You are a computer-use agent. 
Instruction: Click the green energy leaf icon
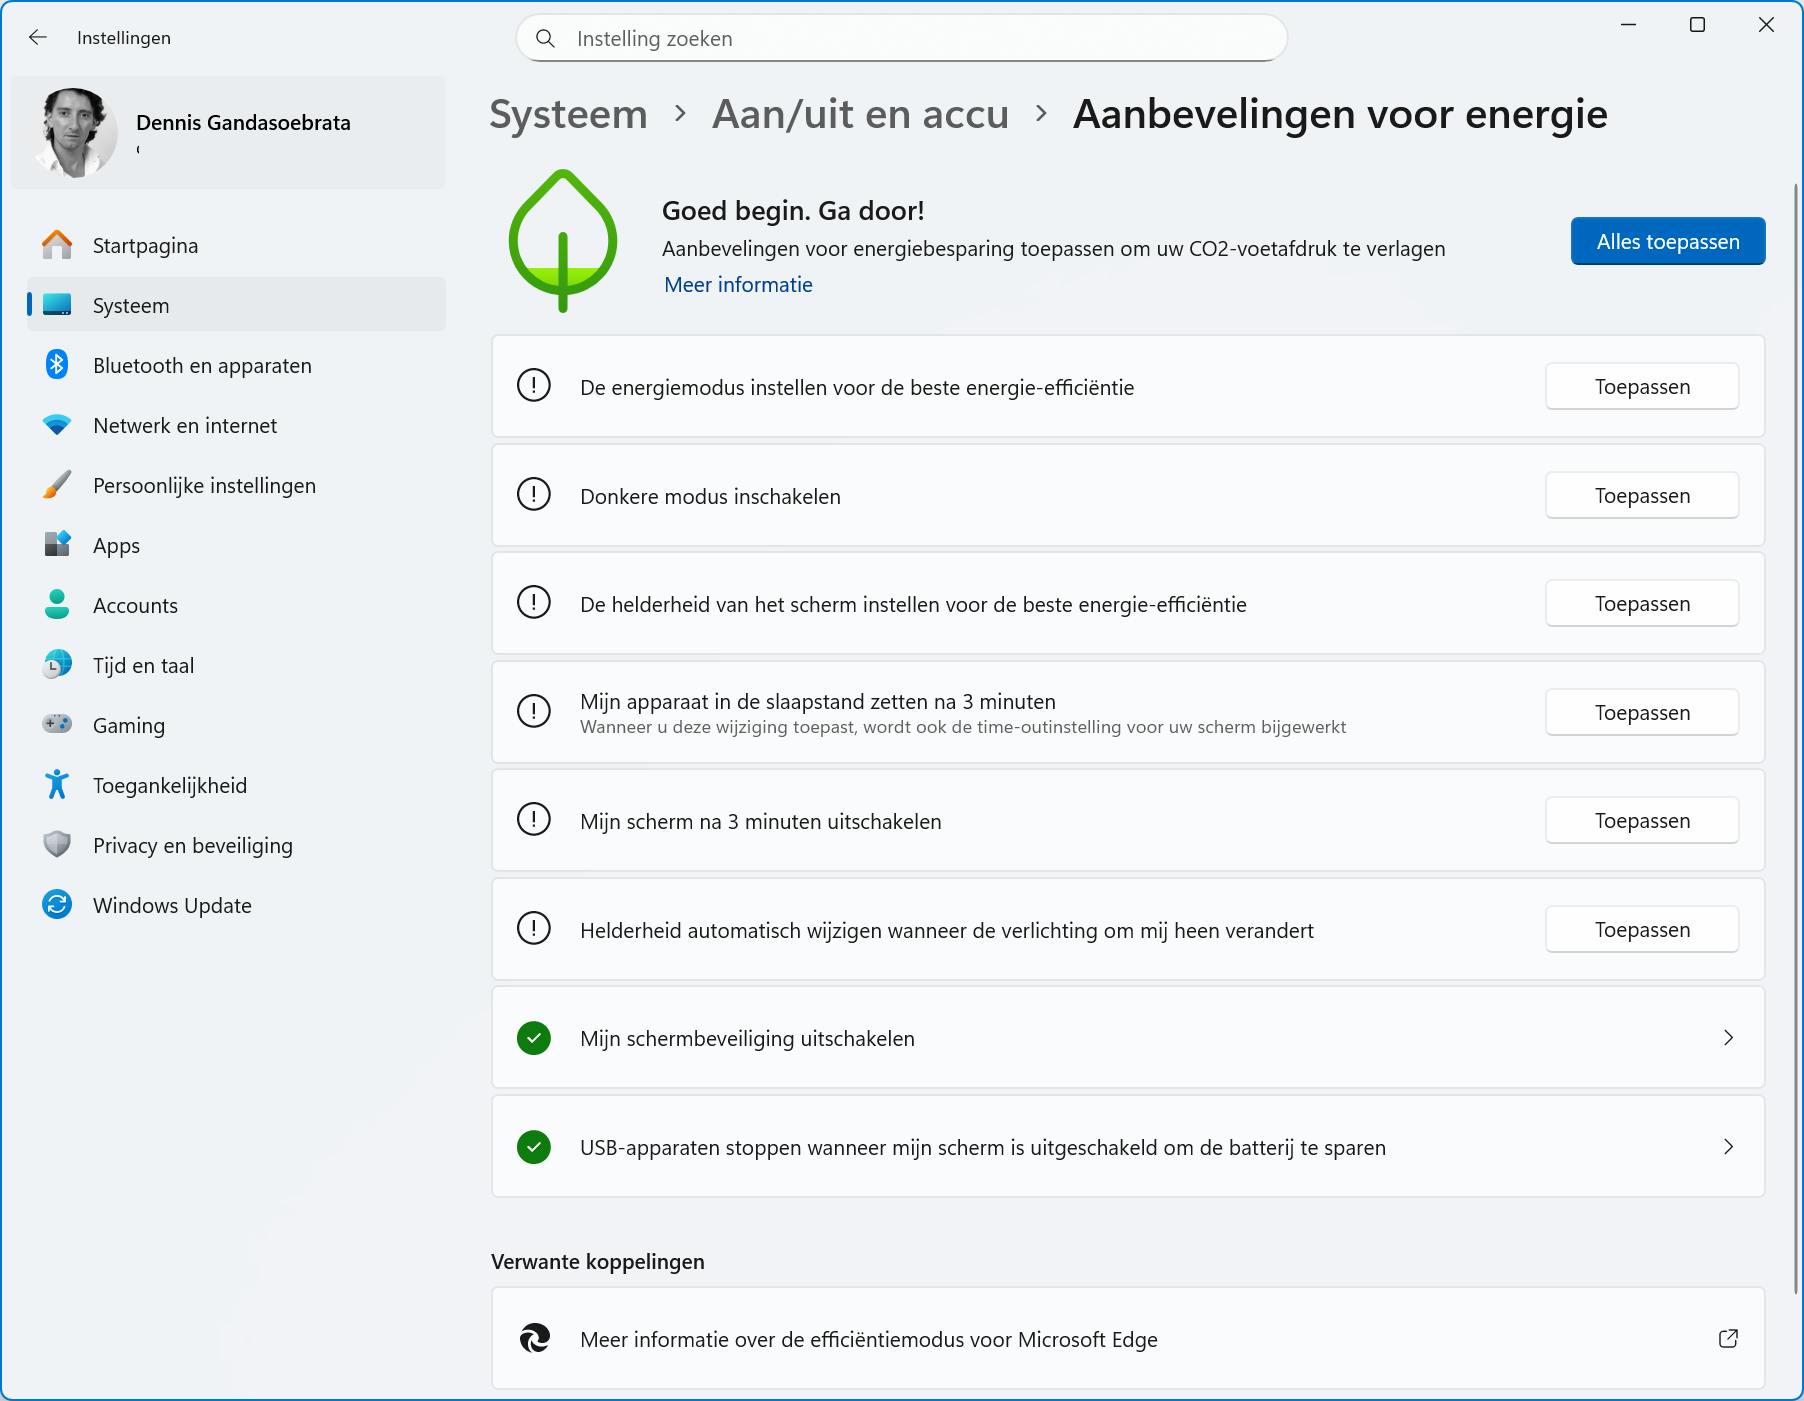point(563,241)
